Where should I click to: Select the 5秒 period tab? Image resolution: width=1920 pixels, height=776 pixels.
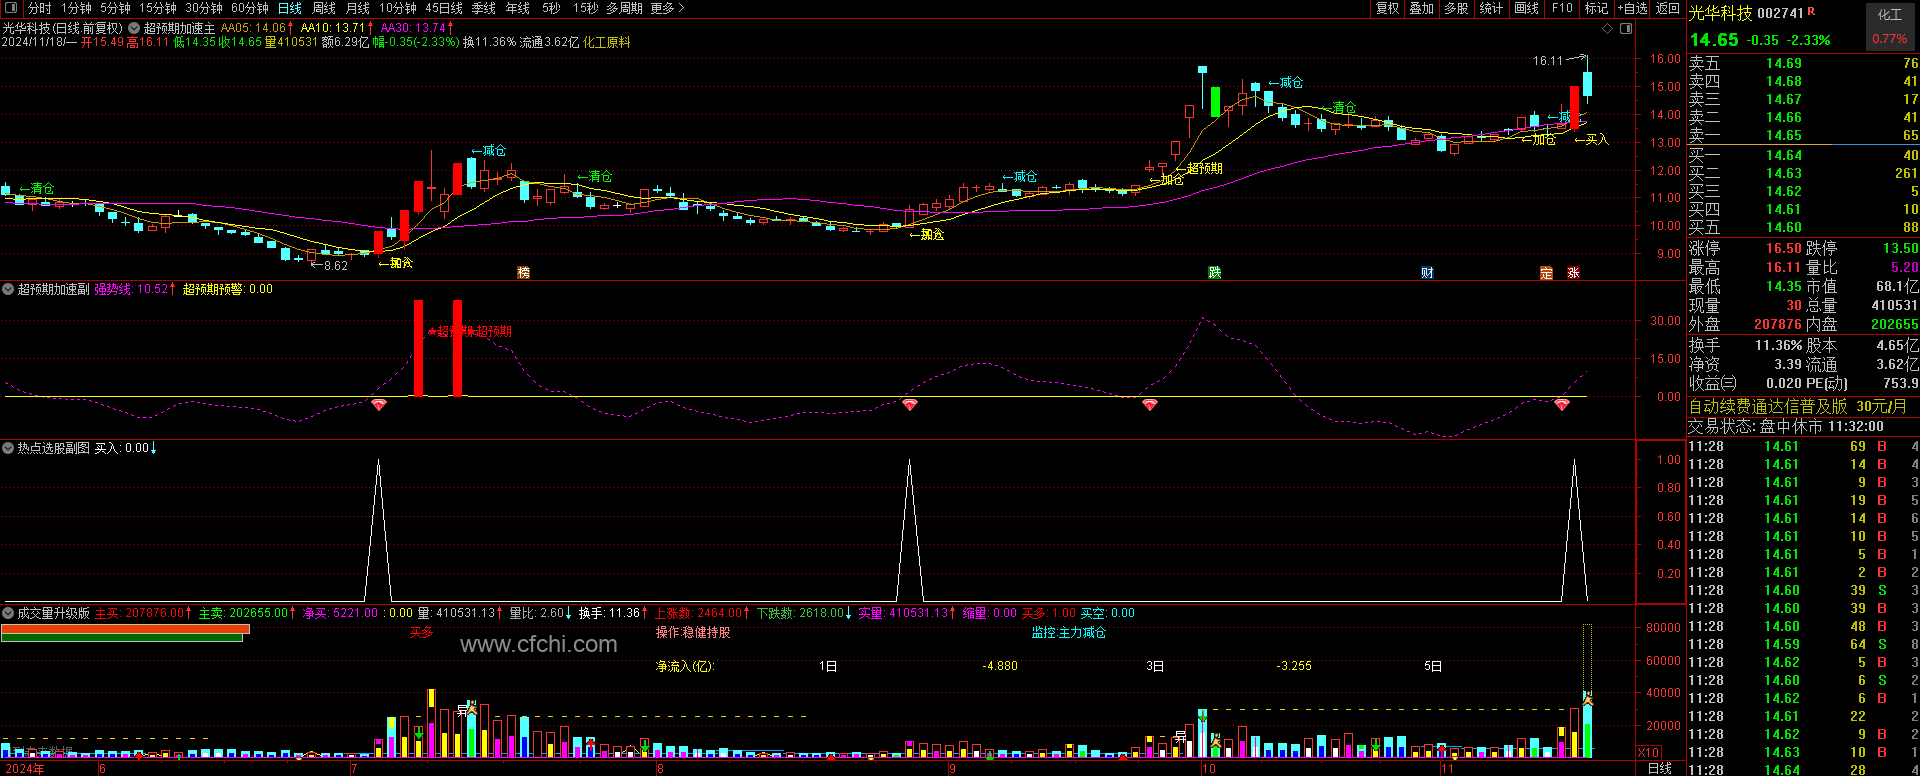point(552,8)
